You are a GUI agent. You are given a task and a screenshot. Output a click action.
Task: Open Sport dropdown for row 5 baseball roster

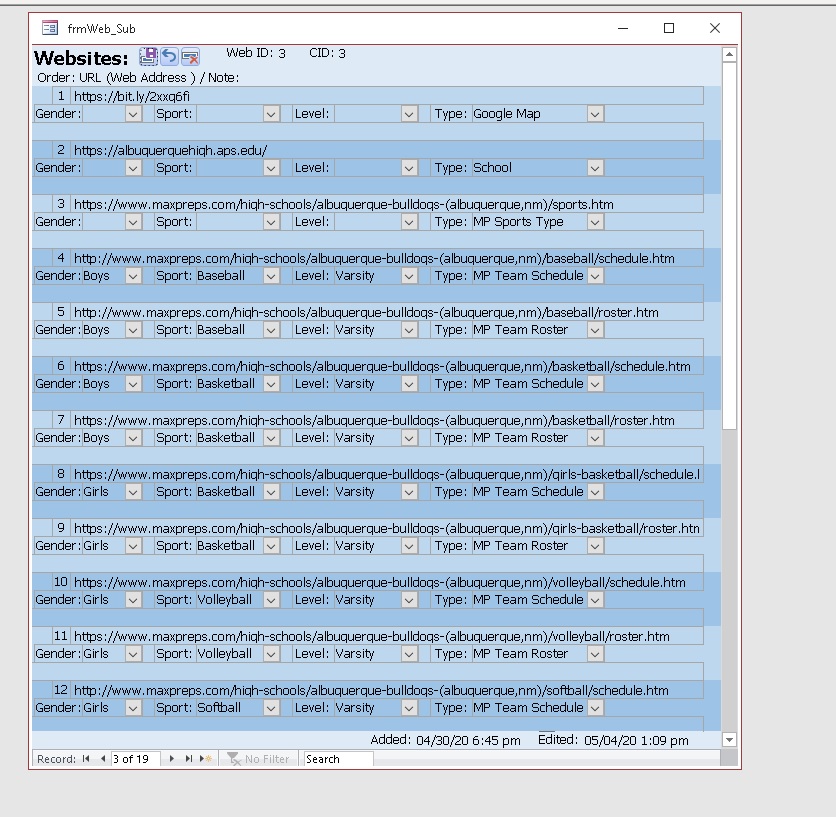271,330
